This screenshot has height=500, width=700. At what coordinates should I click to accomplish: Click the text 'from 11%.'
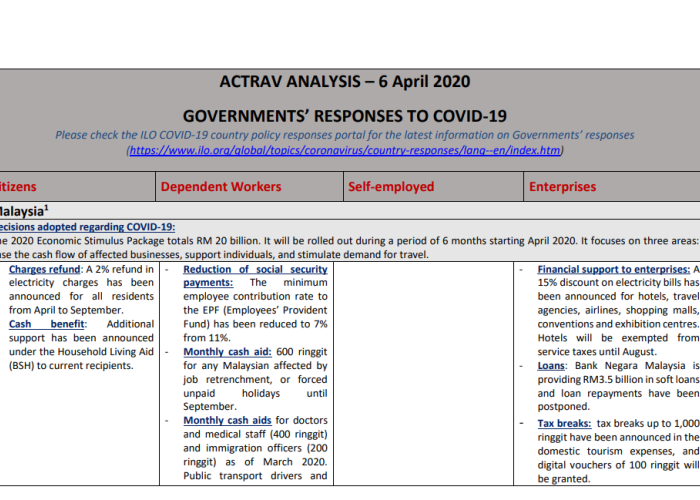[x=207, y=338]
